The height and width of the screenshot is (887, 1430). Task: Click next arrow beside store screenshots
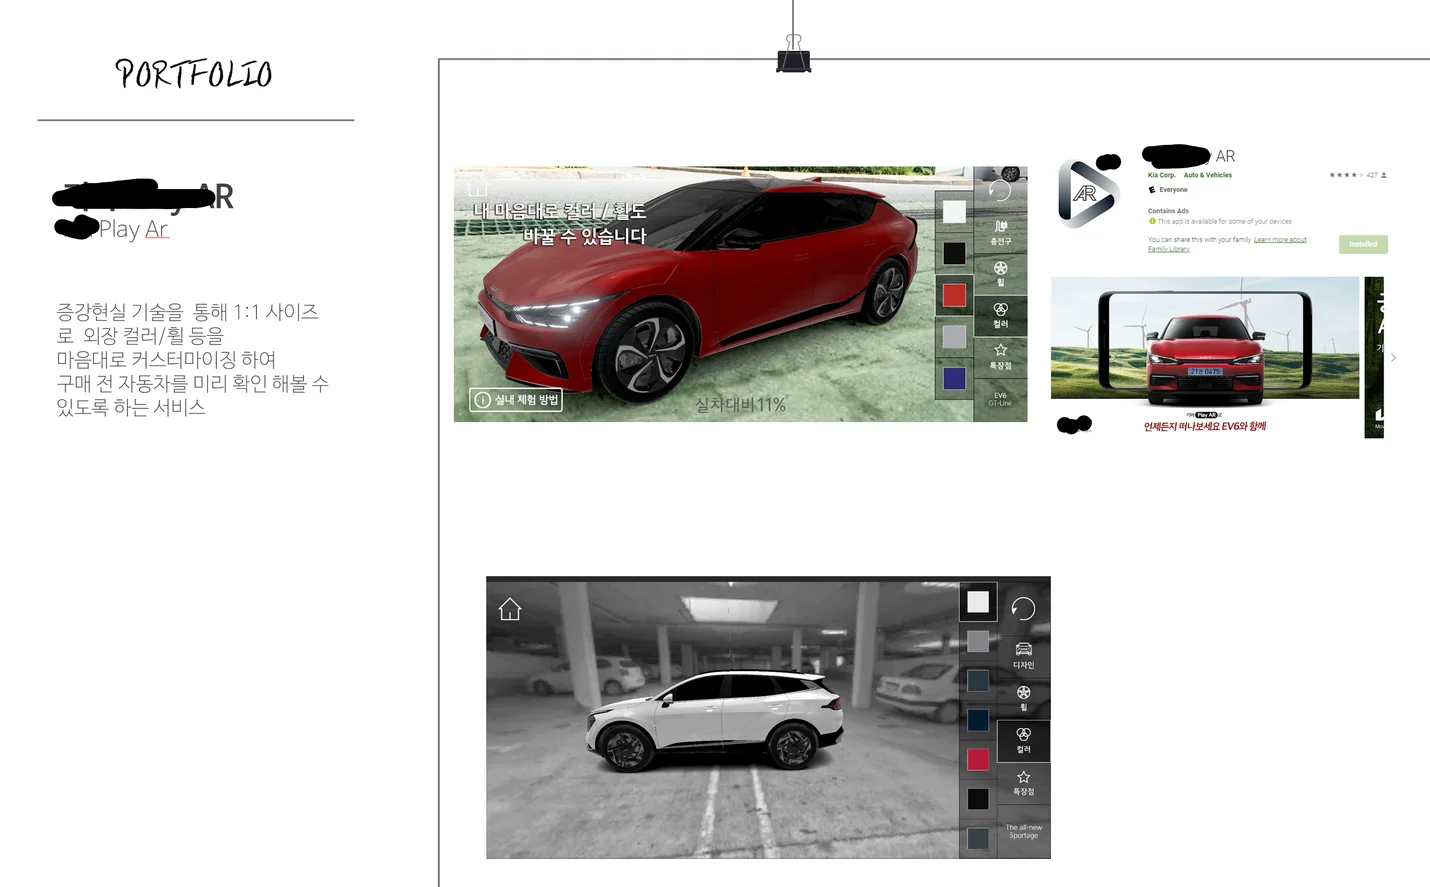point(1393,357)
